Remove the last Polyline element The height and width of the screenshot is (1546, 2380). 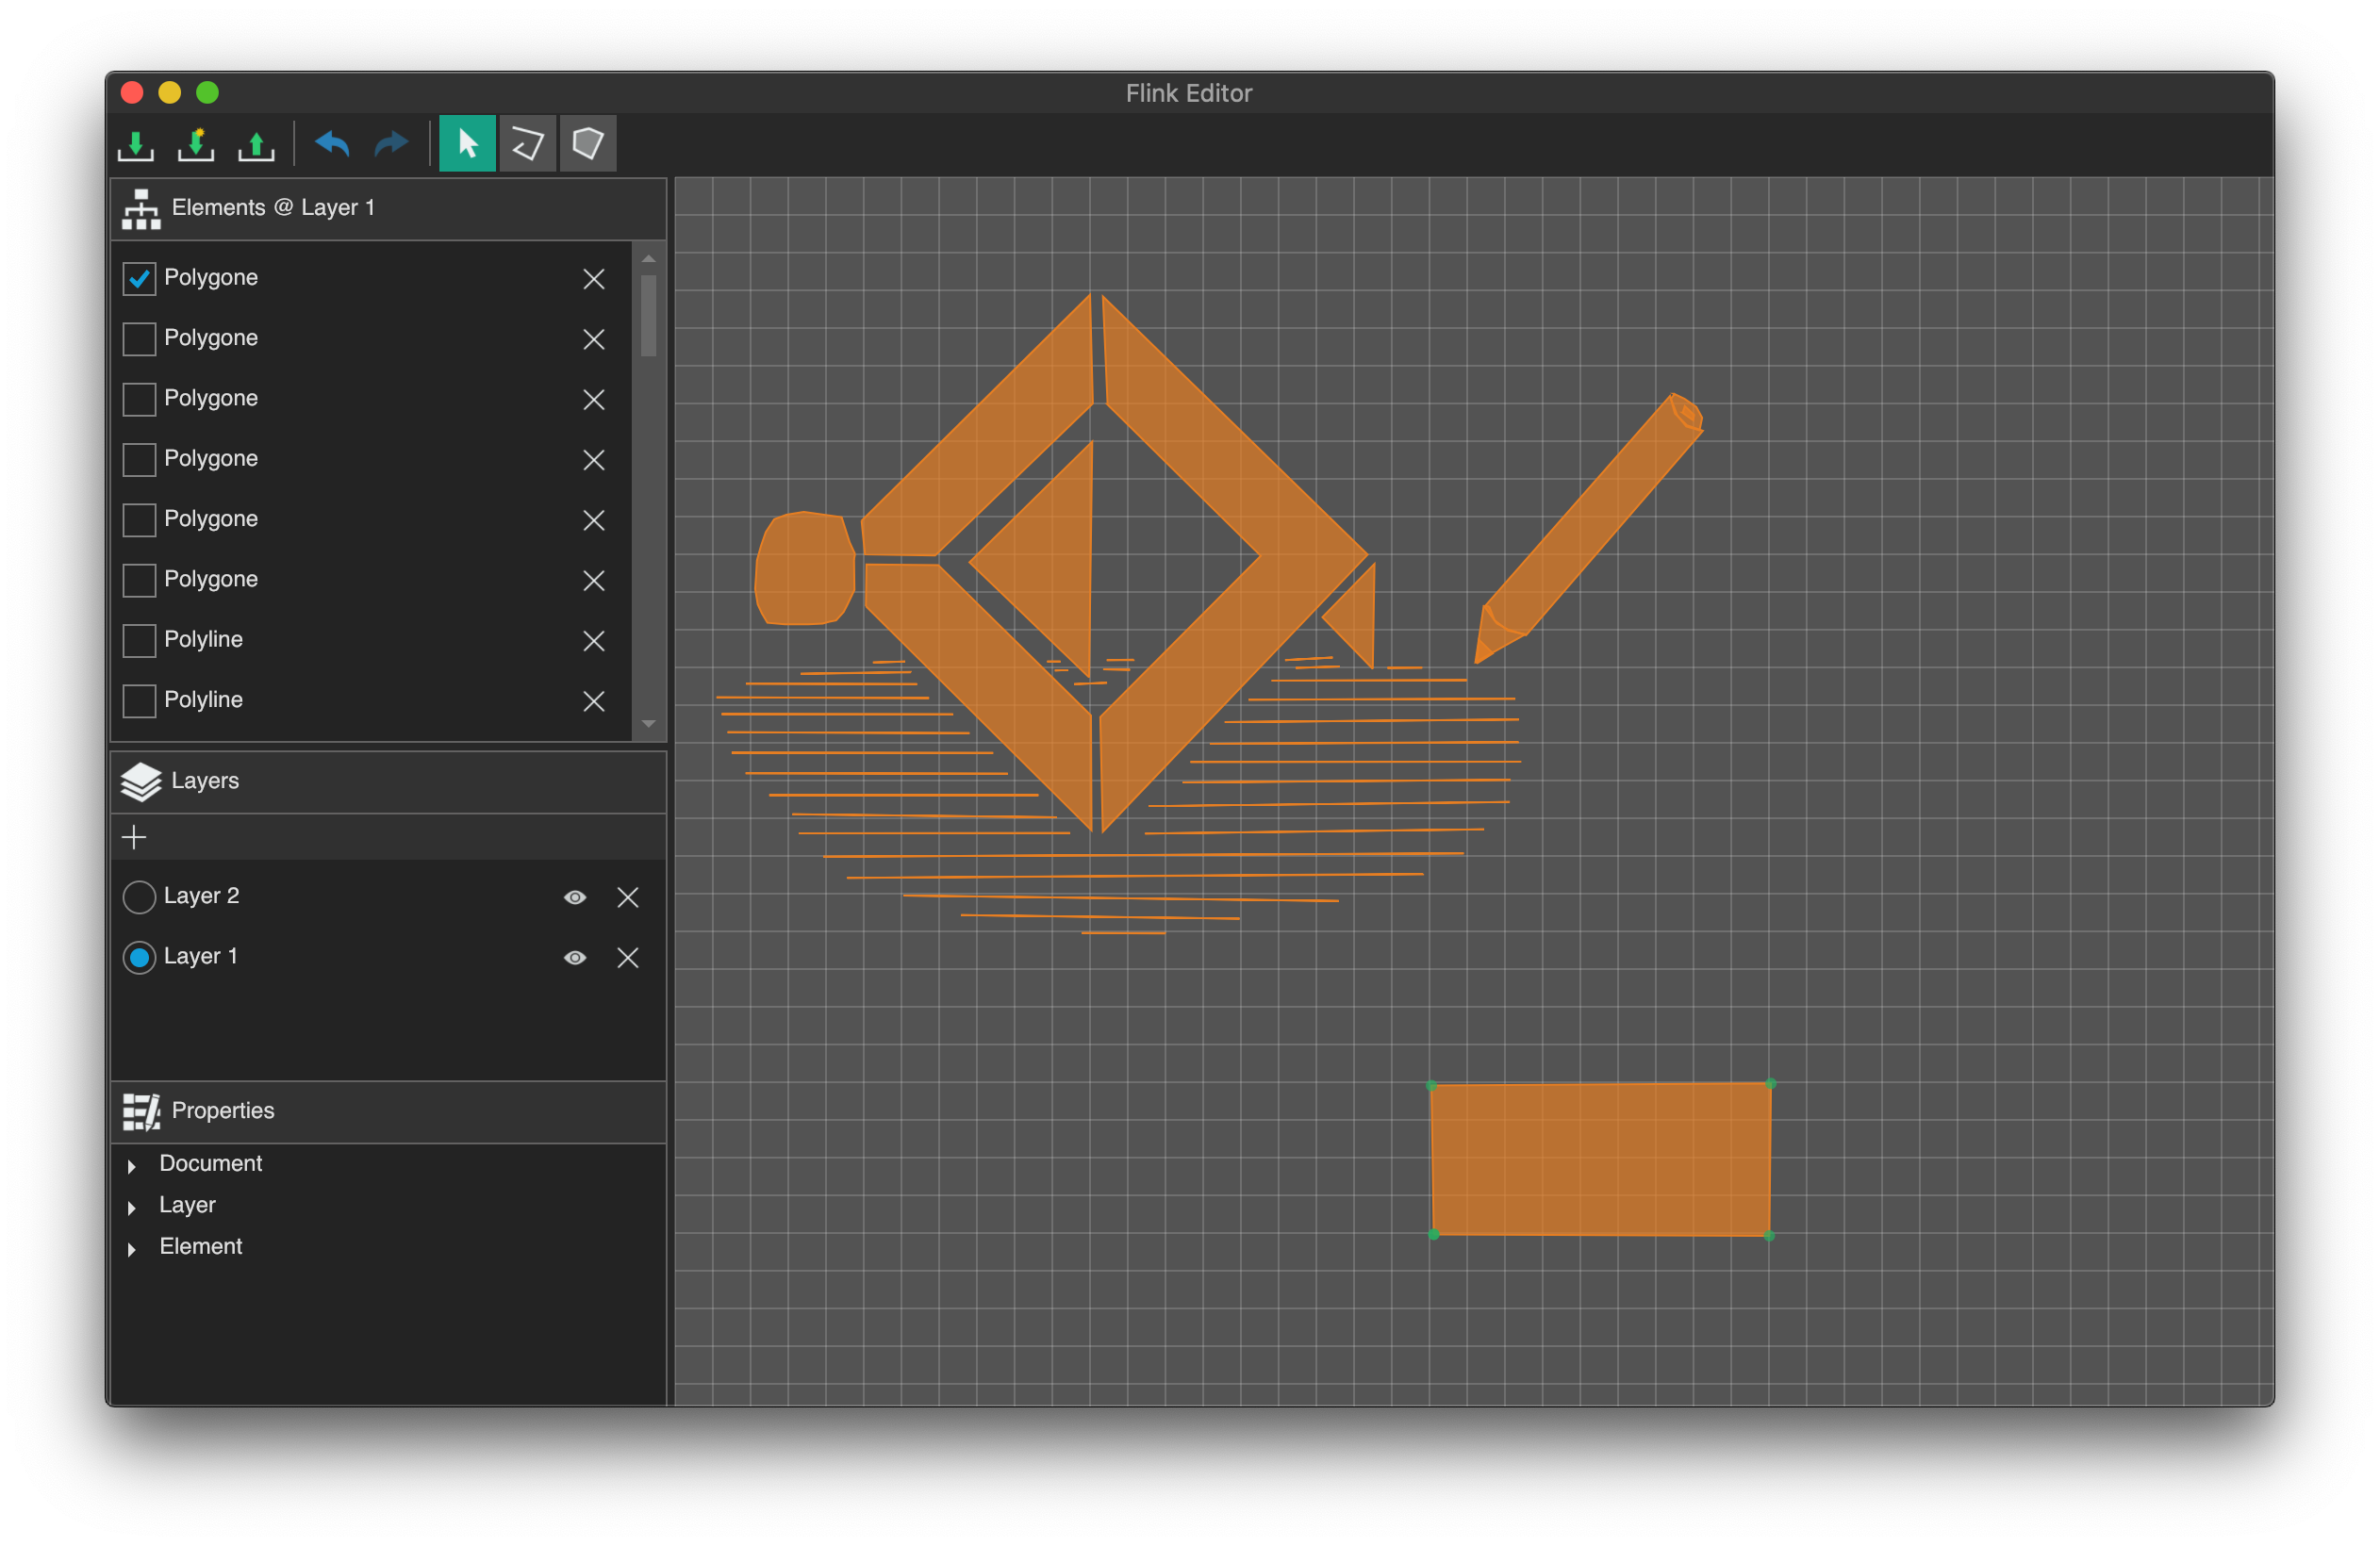[x=594, y=701]
